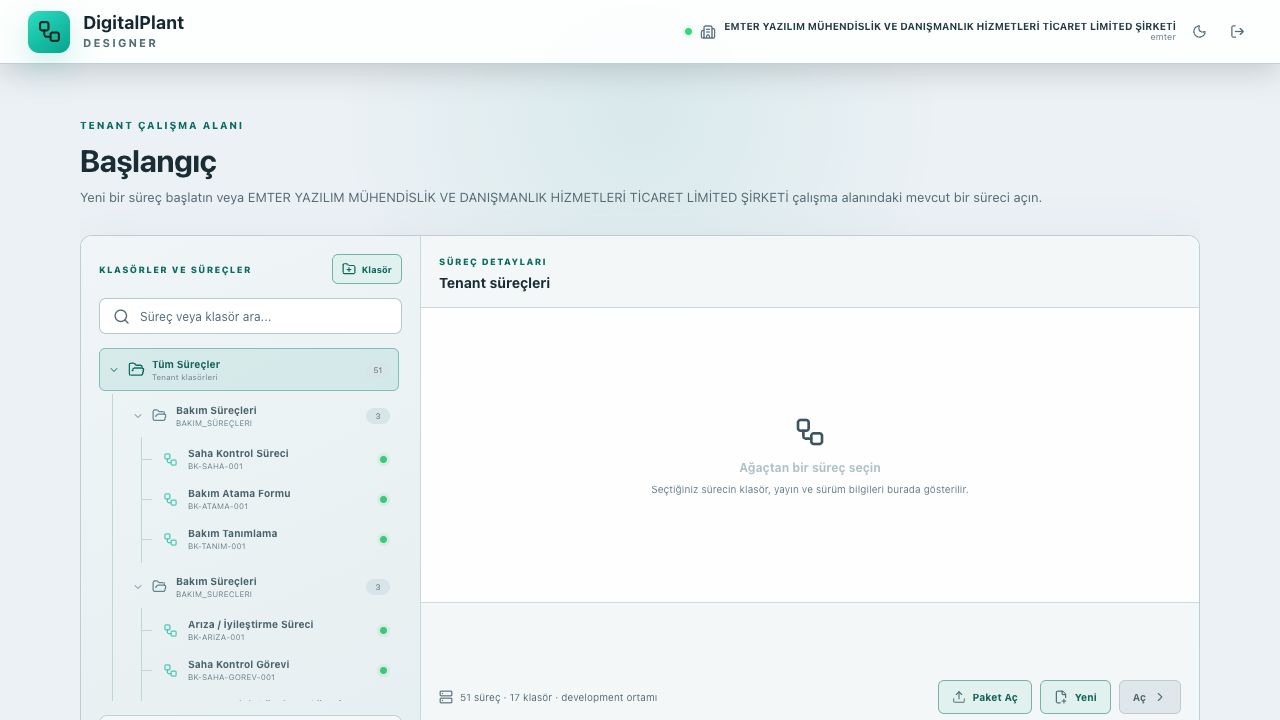Click the process icon of Saha Kontrol Süreci
The height and width of the screenshot is (720, 1280).
[x=170, y=459]
